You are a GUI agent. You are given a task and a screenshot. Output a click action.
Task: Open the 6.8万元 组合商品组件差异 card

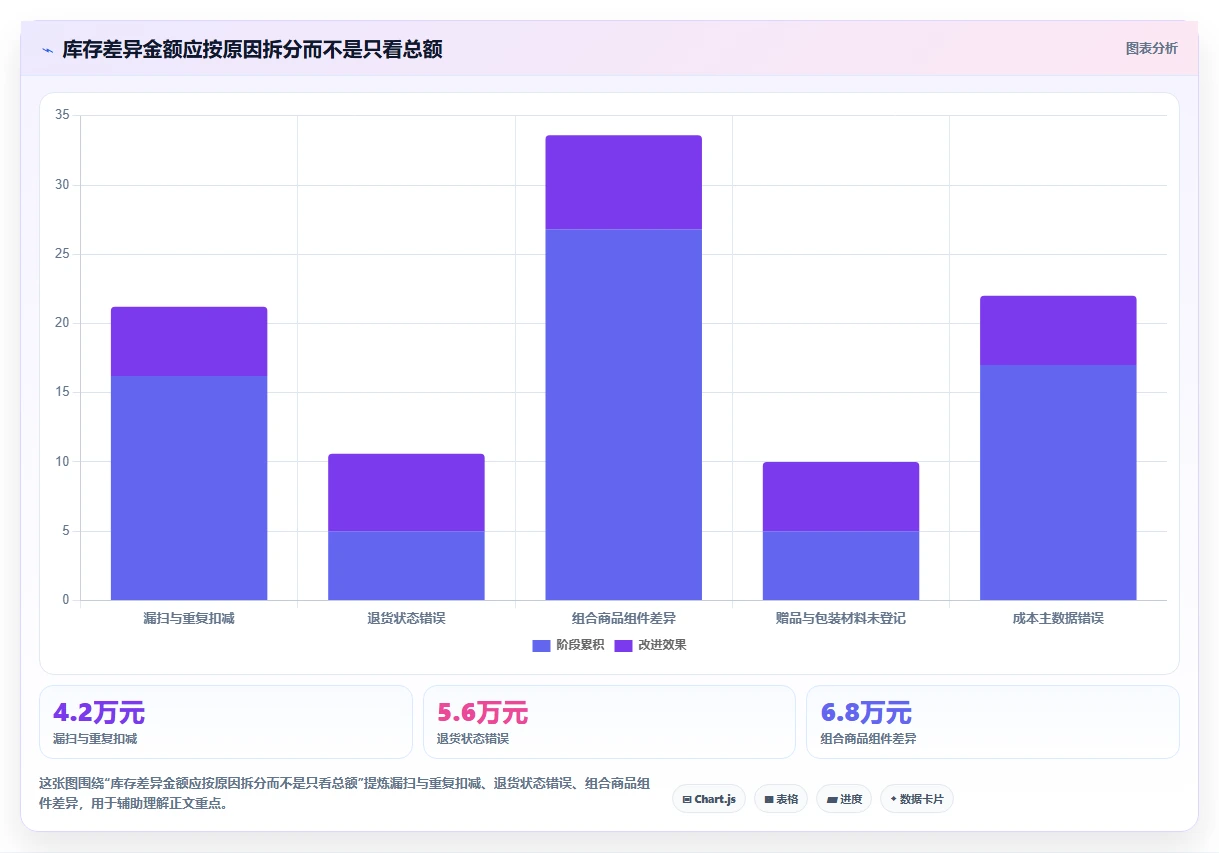pos(993,722)
